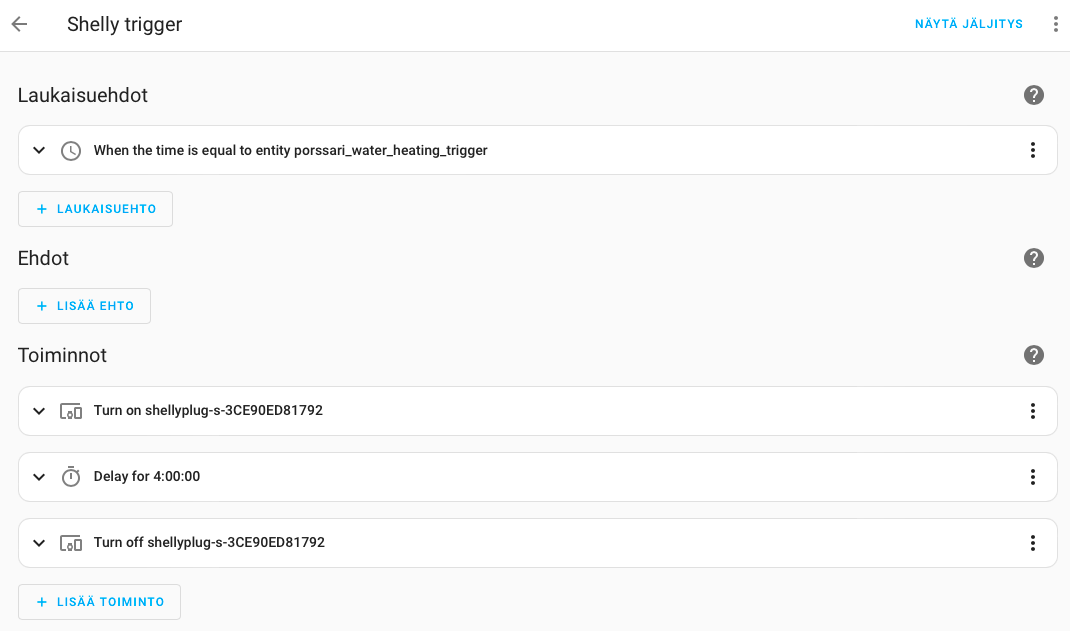Open help for Toiminnot section

1034,355
